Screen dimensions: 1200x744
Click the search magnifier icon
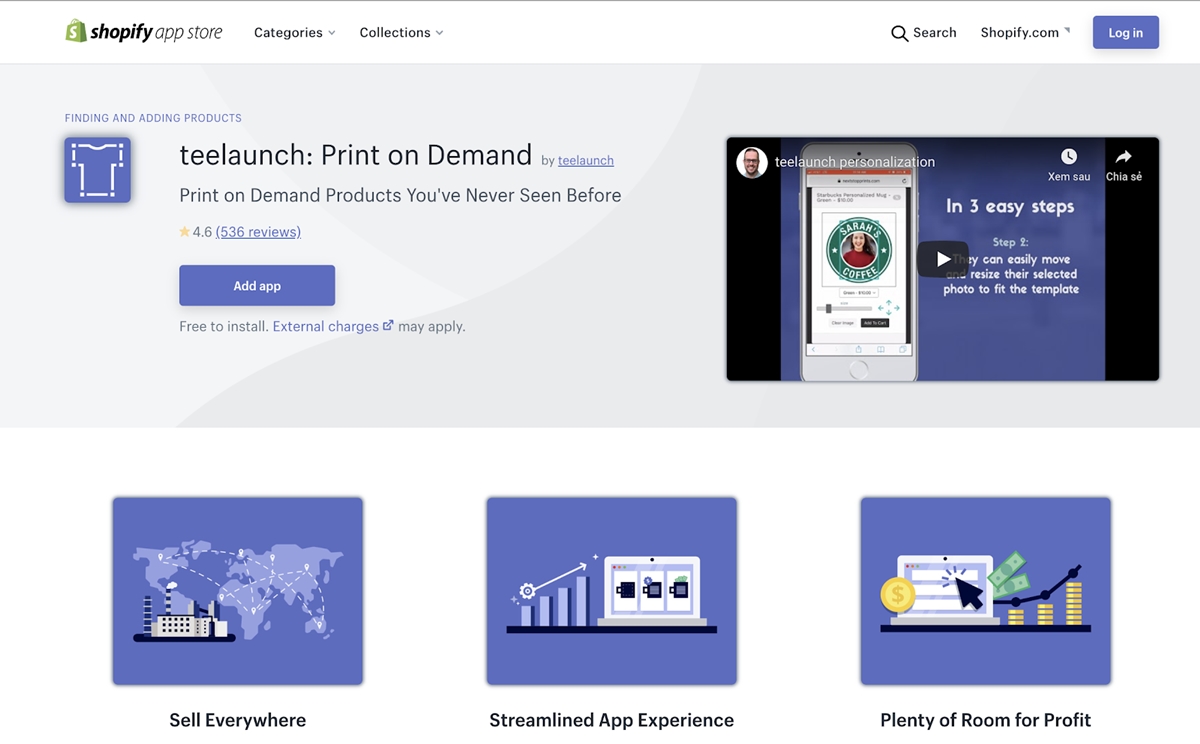(899, 33)
